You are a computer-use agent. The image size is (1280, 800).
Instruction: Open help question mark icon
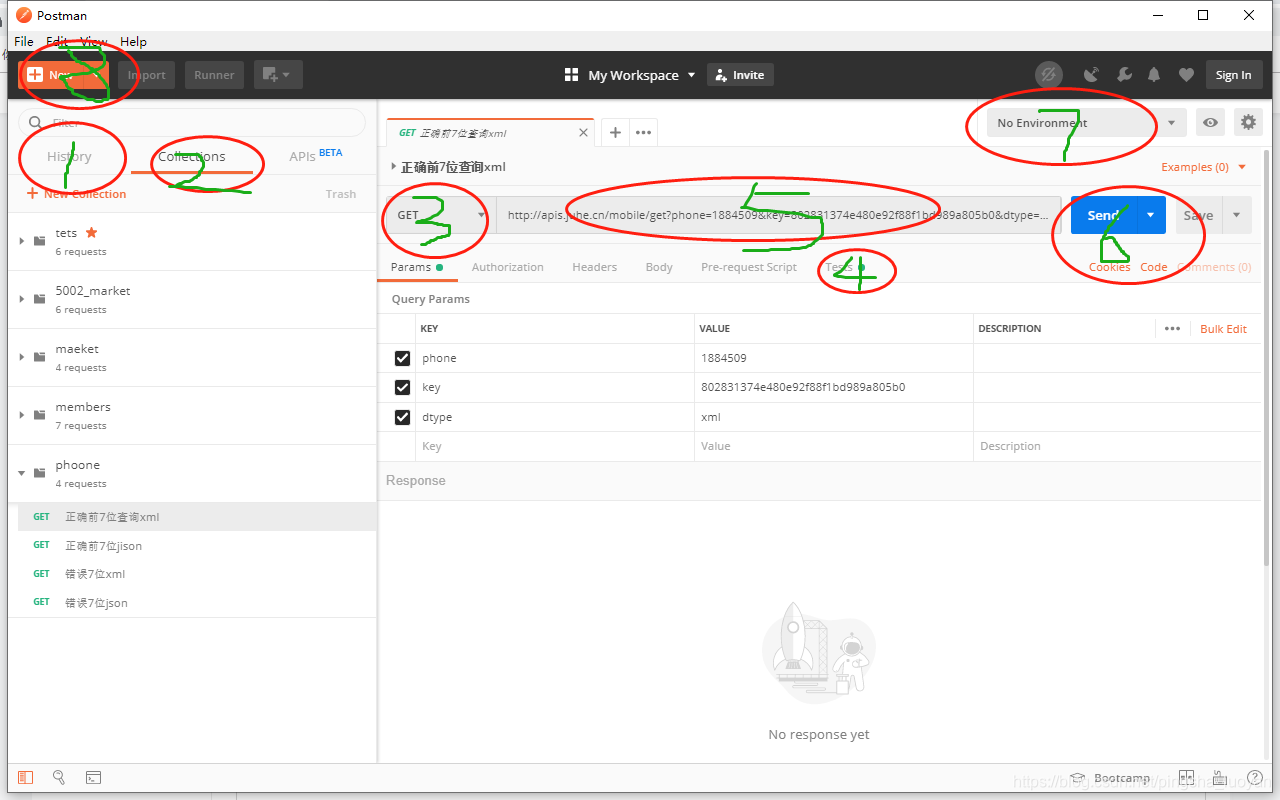1255,778
